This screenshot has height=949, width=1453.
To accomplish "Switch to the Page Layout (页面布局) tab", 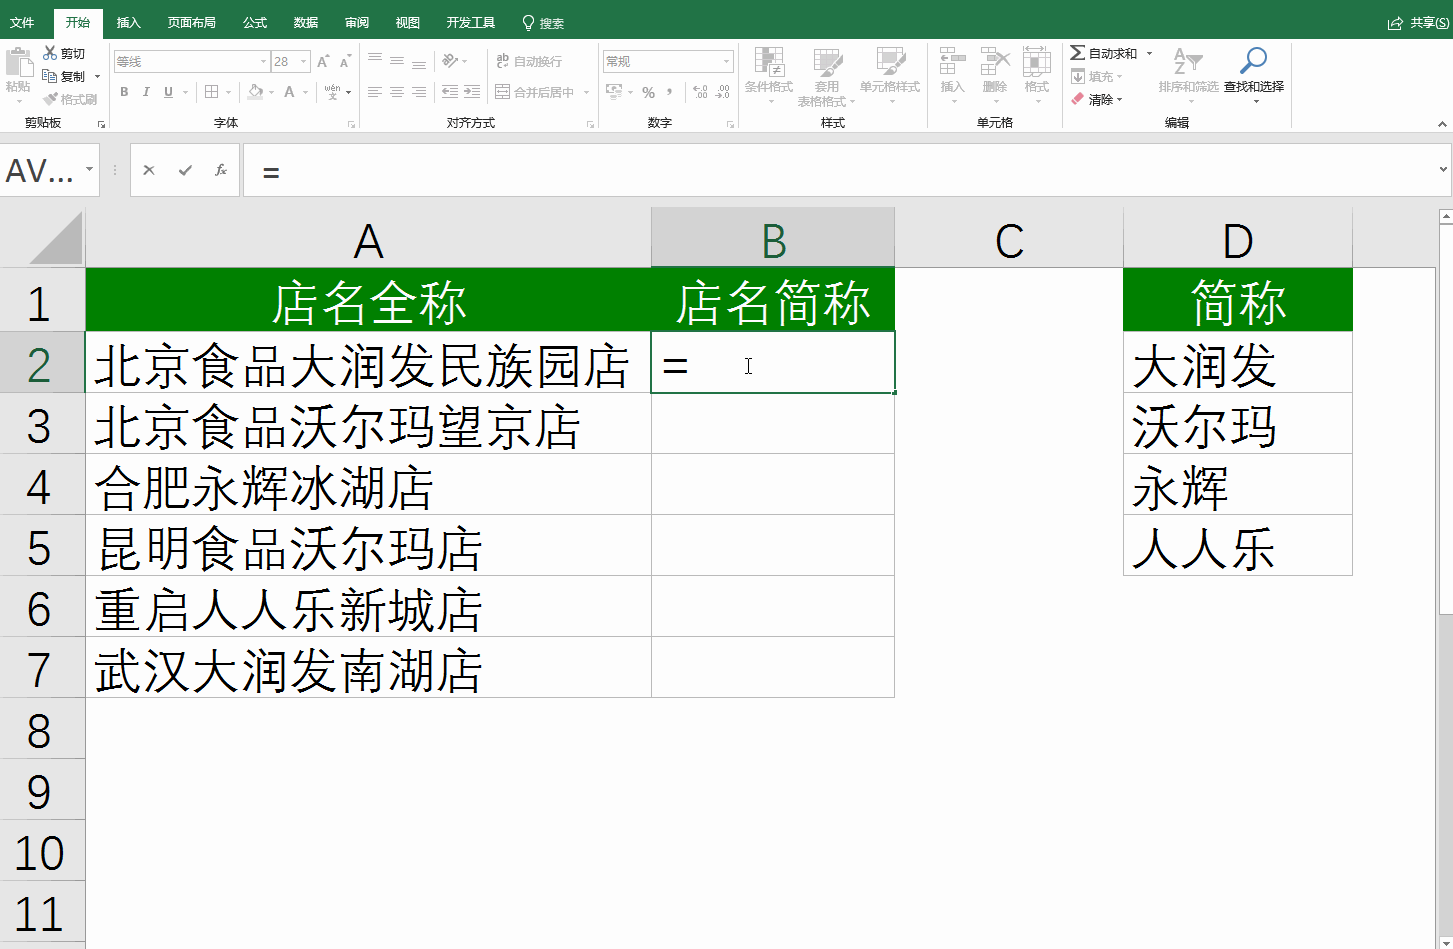I will pos(192,22).
